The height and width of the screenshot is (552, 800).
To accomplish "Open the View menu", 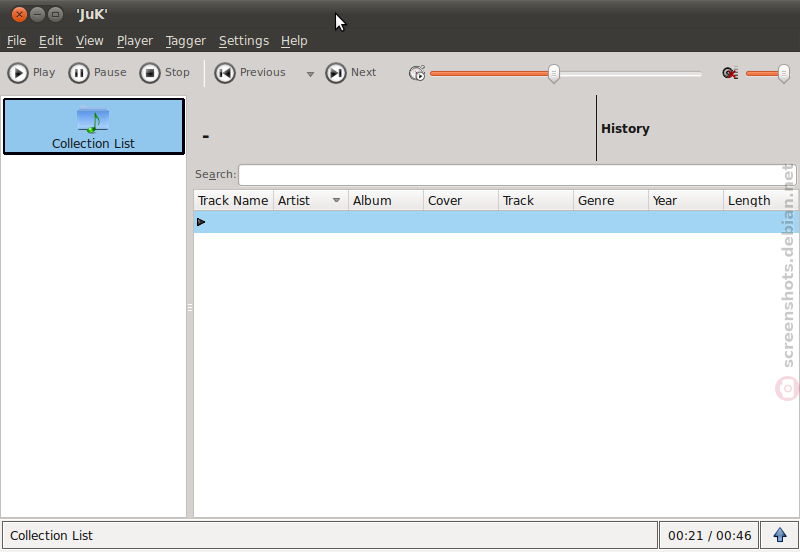I will (89, 41).
